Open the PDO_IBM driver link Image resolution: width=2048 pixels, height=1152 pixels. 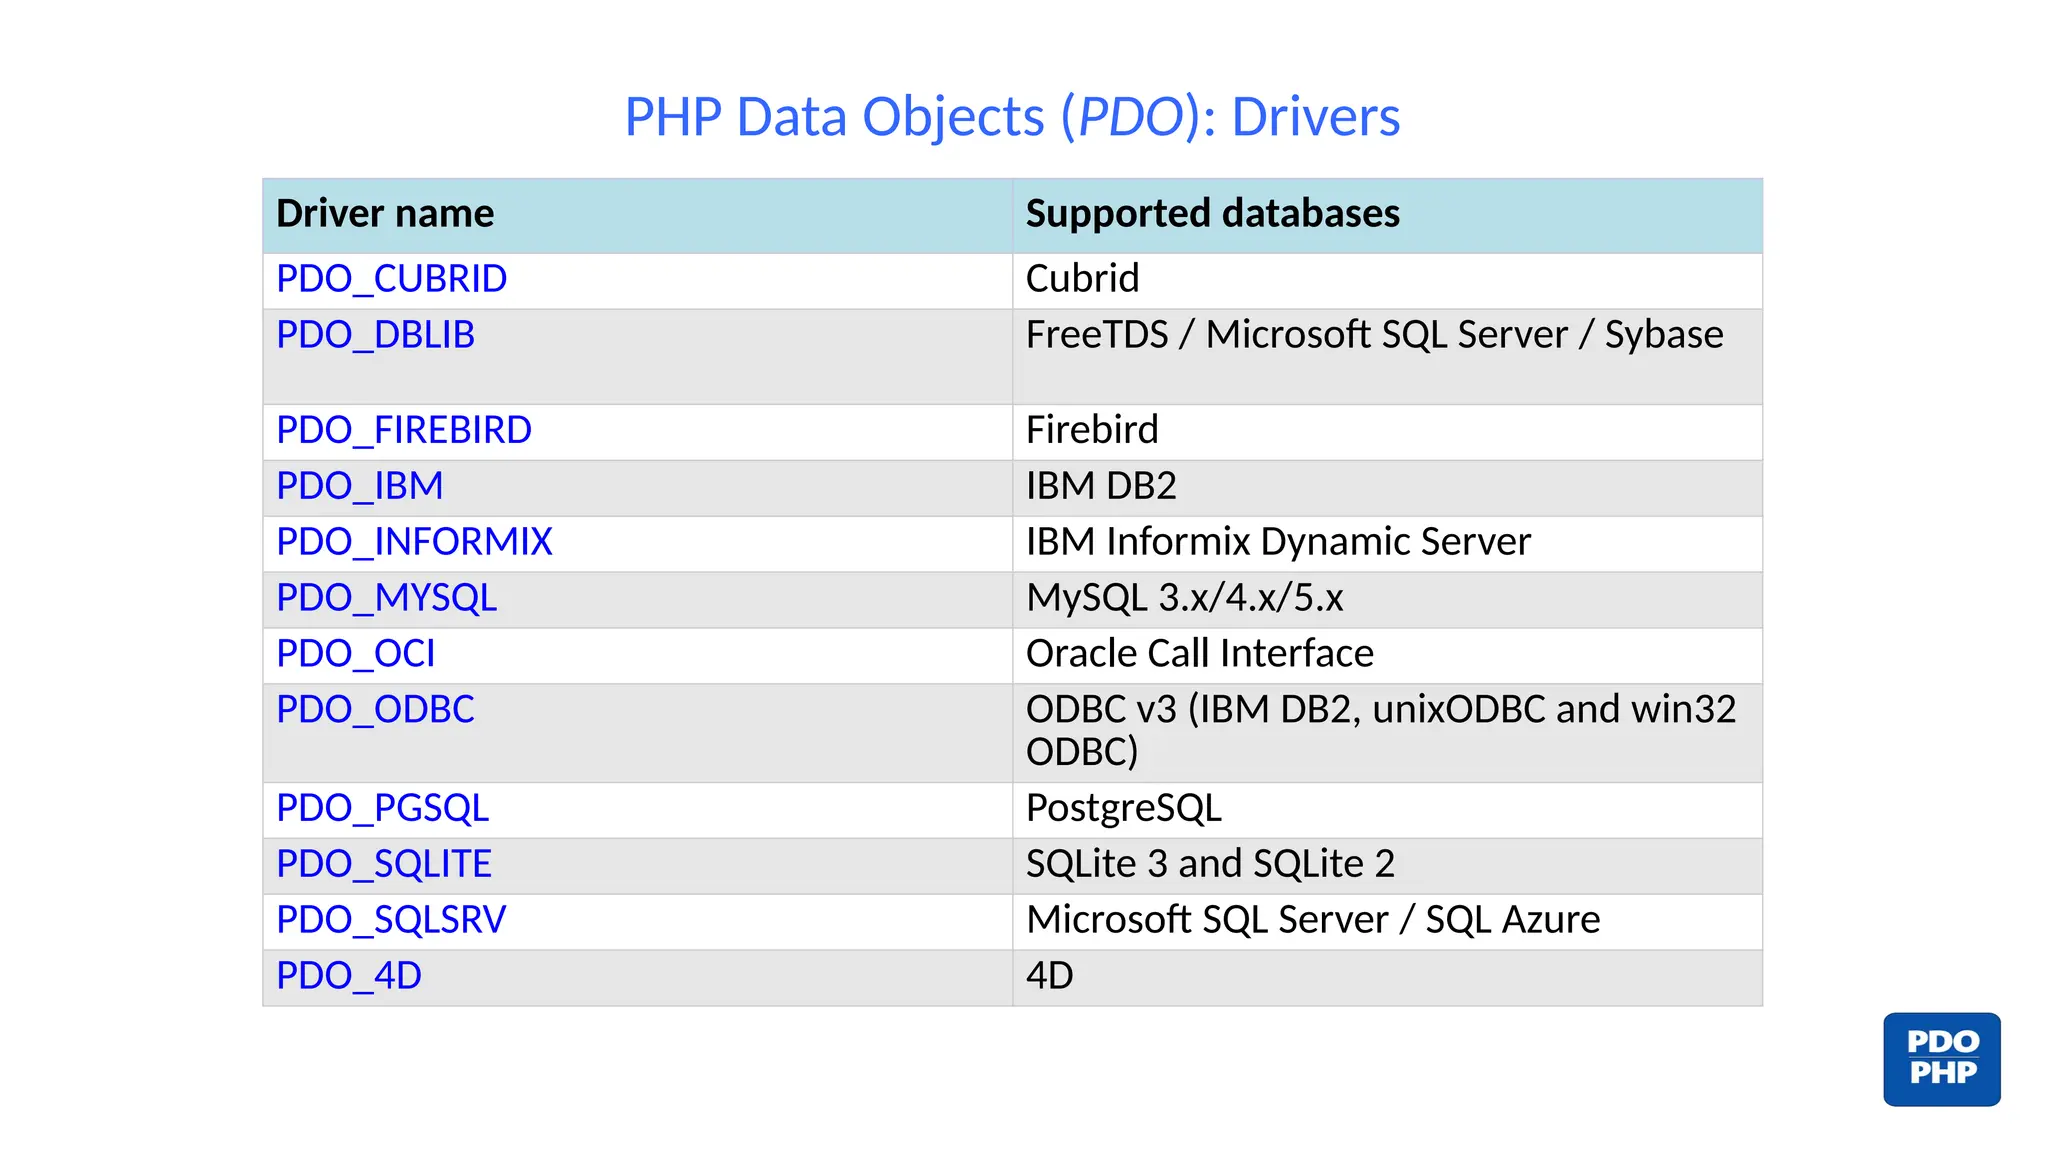[359, 486]
